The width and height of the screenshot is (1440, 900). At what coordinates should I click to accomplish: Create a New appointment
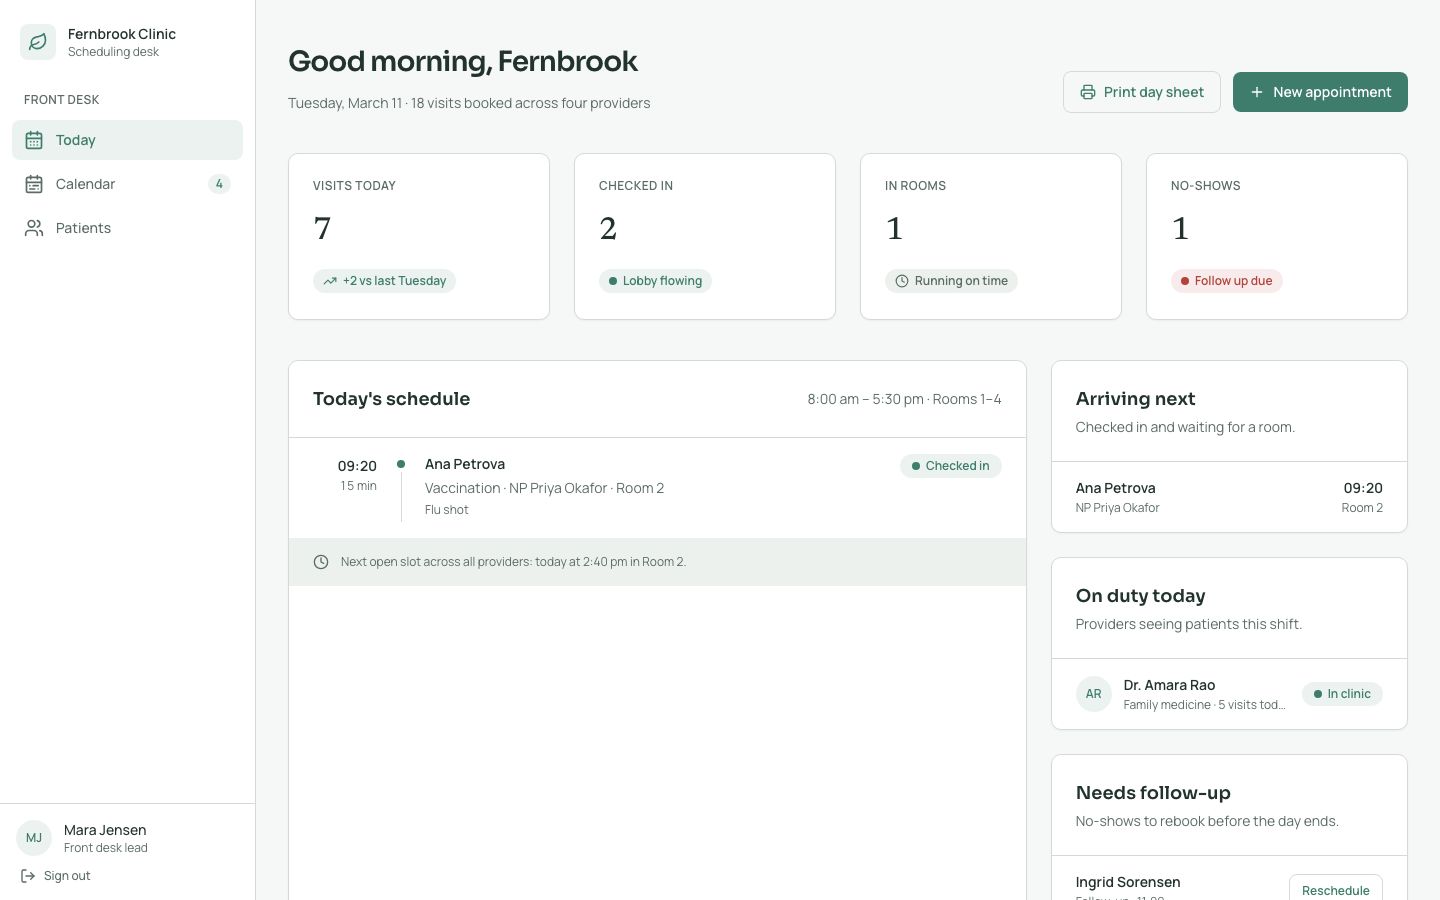coord(1320,92)
